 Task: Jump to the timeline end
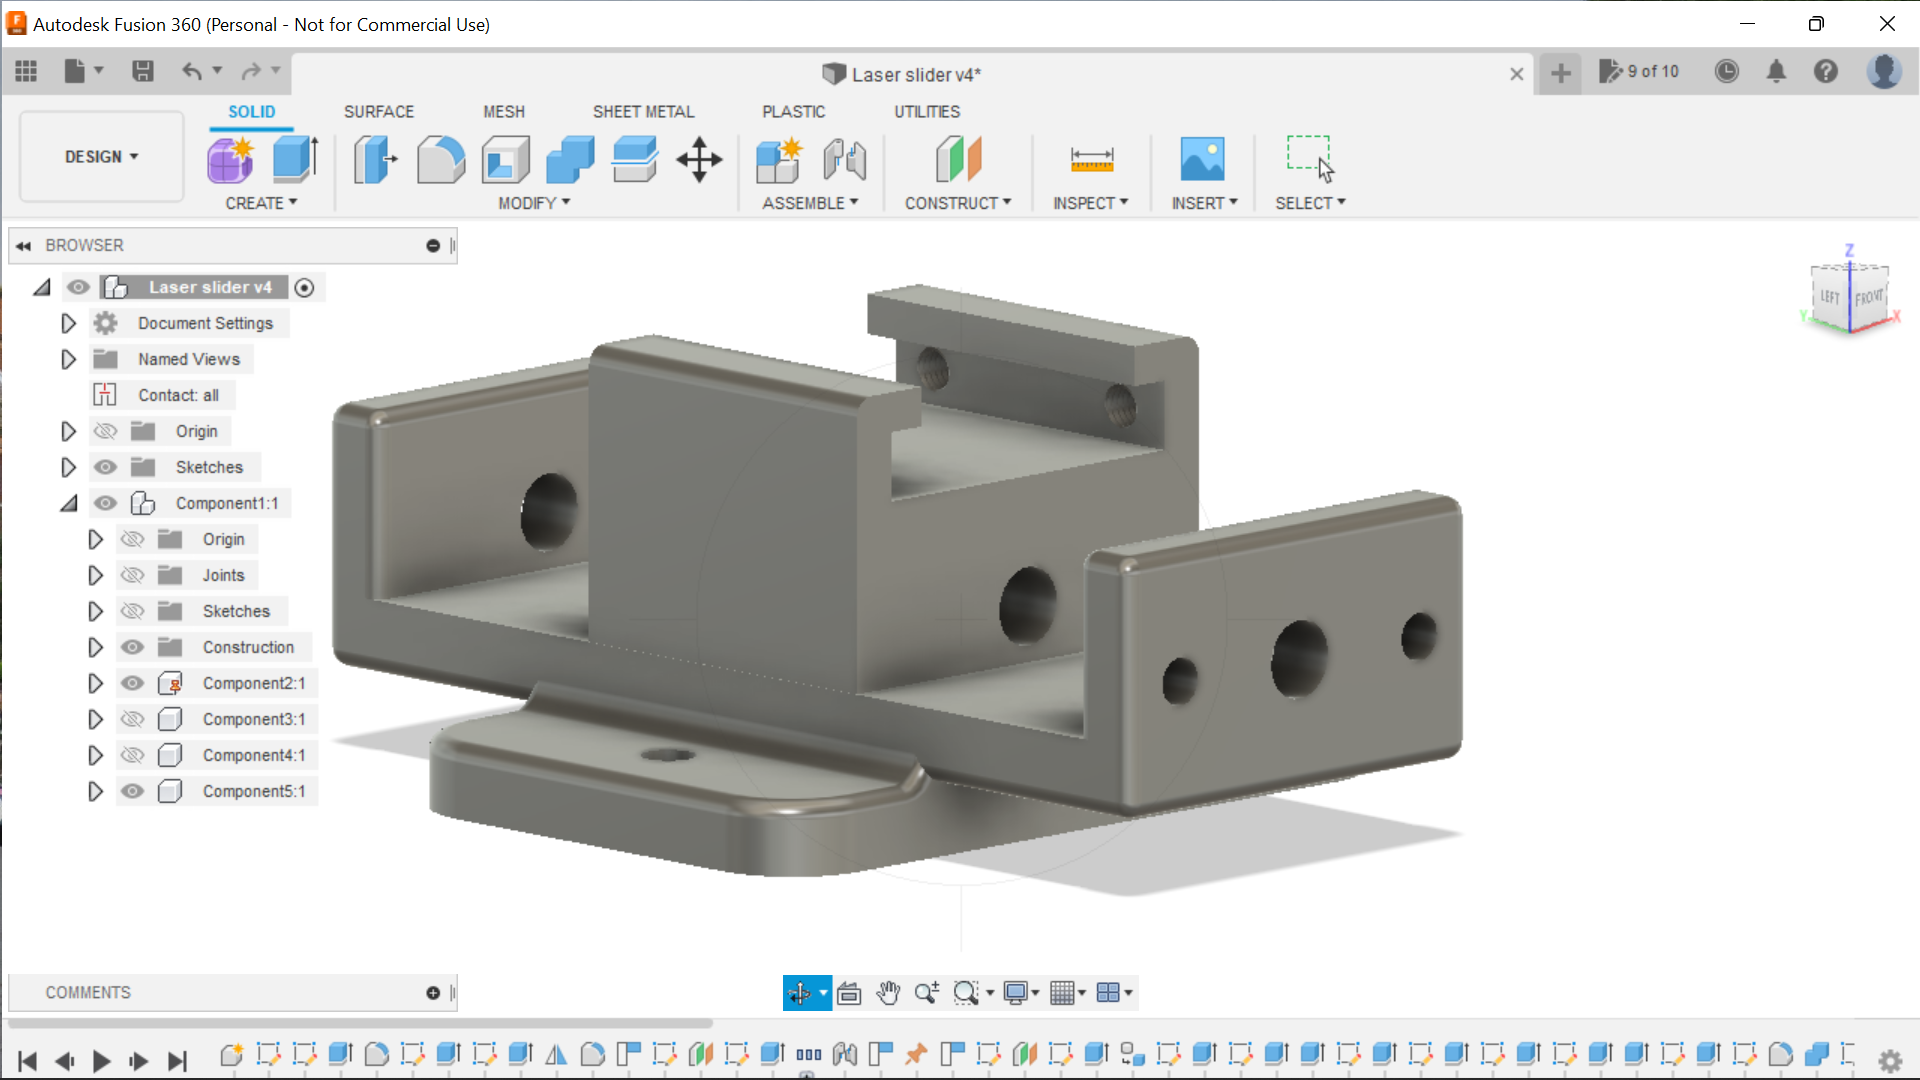point(177,1061)
